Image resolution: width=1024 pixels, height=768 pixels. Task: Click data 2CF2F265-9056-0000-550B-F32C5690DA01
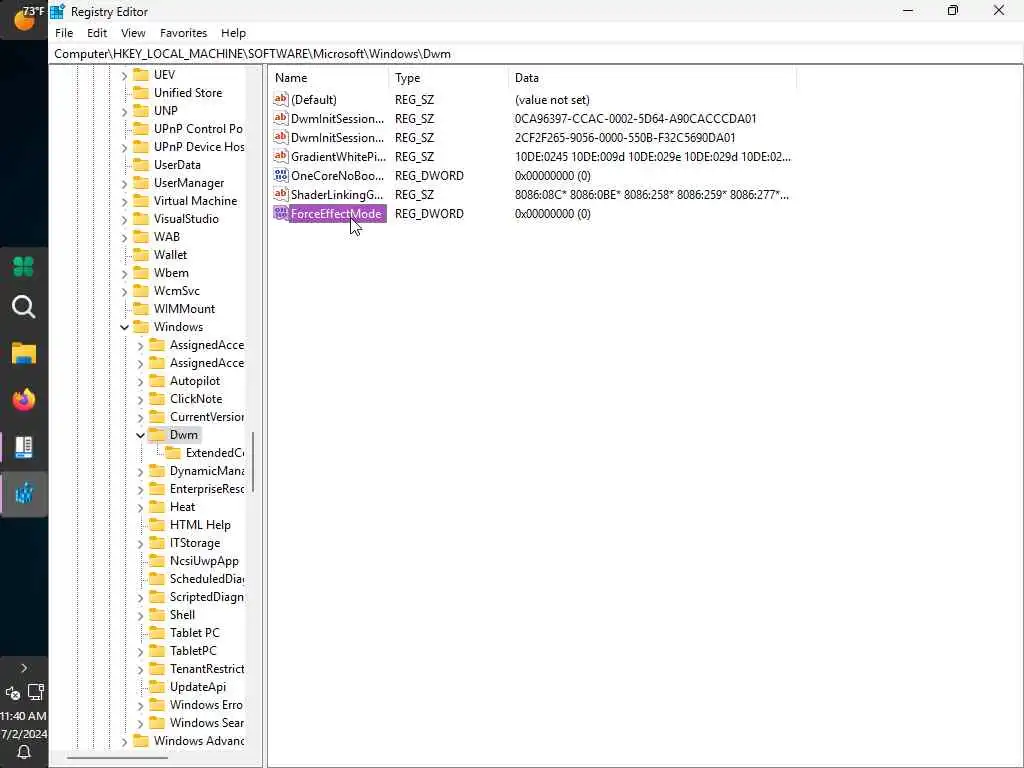625,138
